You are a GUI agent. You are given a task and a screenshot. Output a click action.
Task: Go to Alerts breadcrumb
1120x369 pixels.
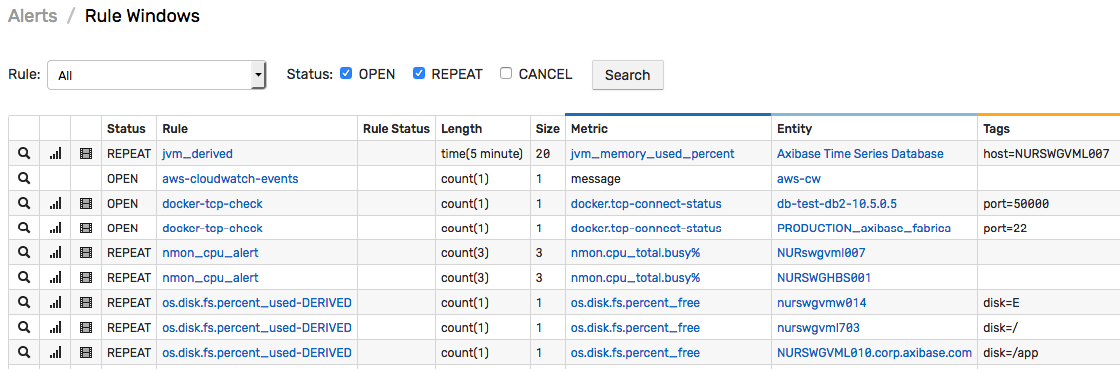[x=33, y=16]
